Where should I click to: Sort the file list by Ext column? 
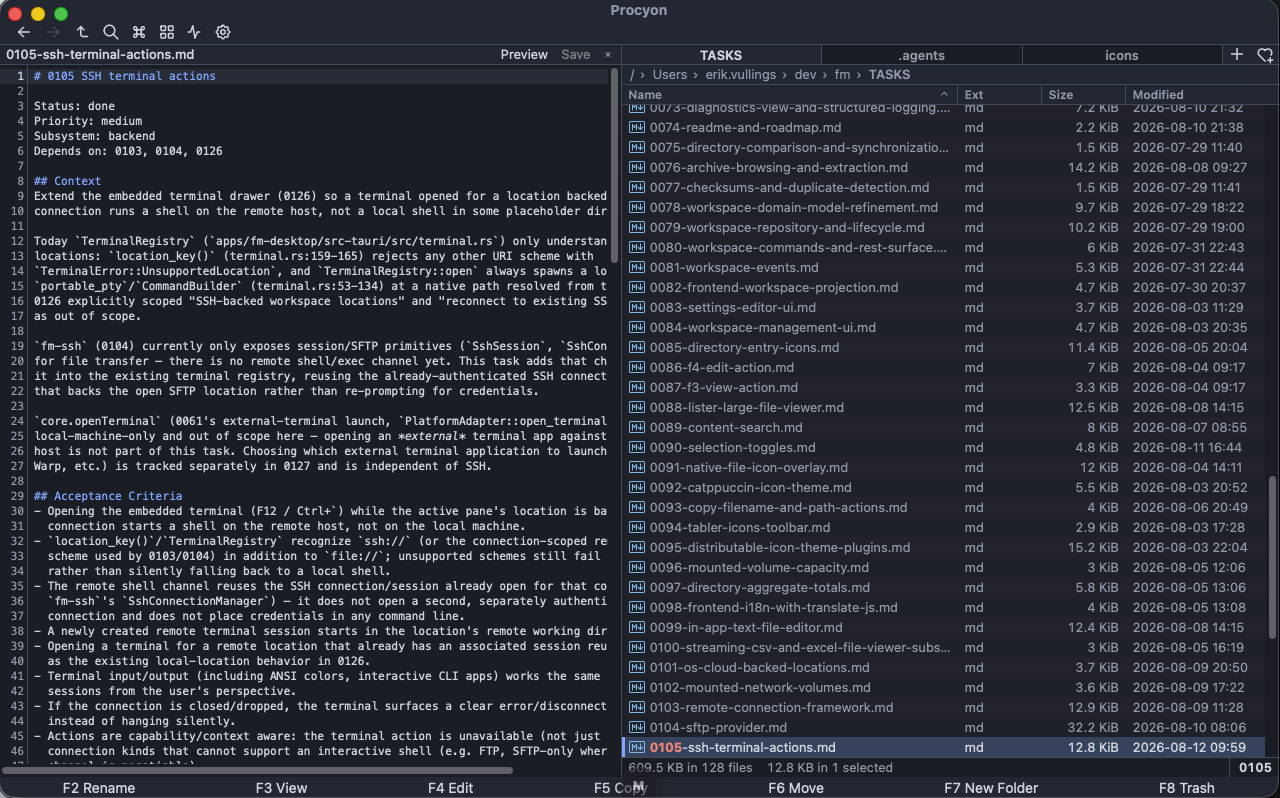(998, 95)
